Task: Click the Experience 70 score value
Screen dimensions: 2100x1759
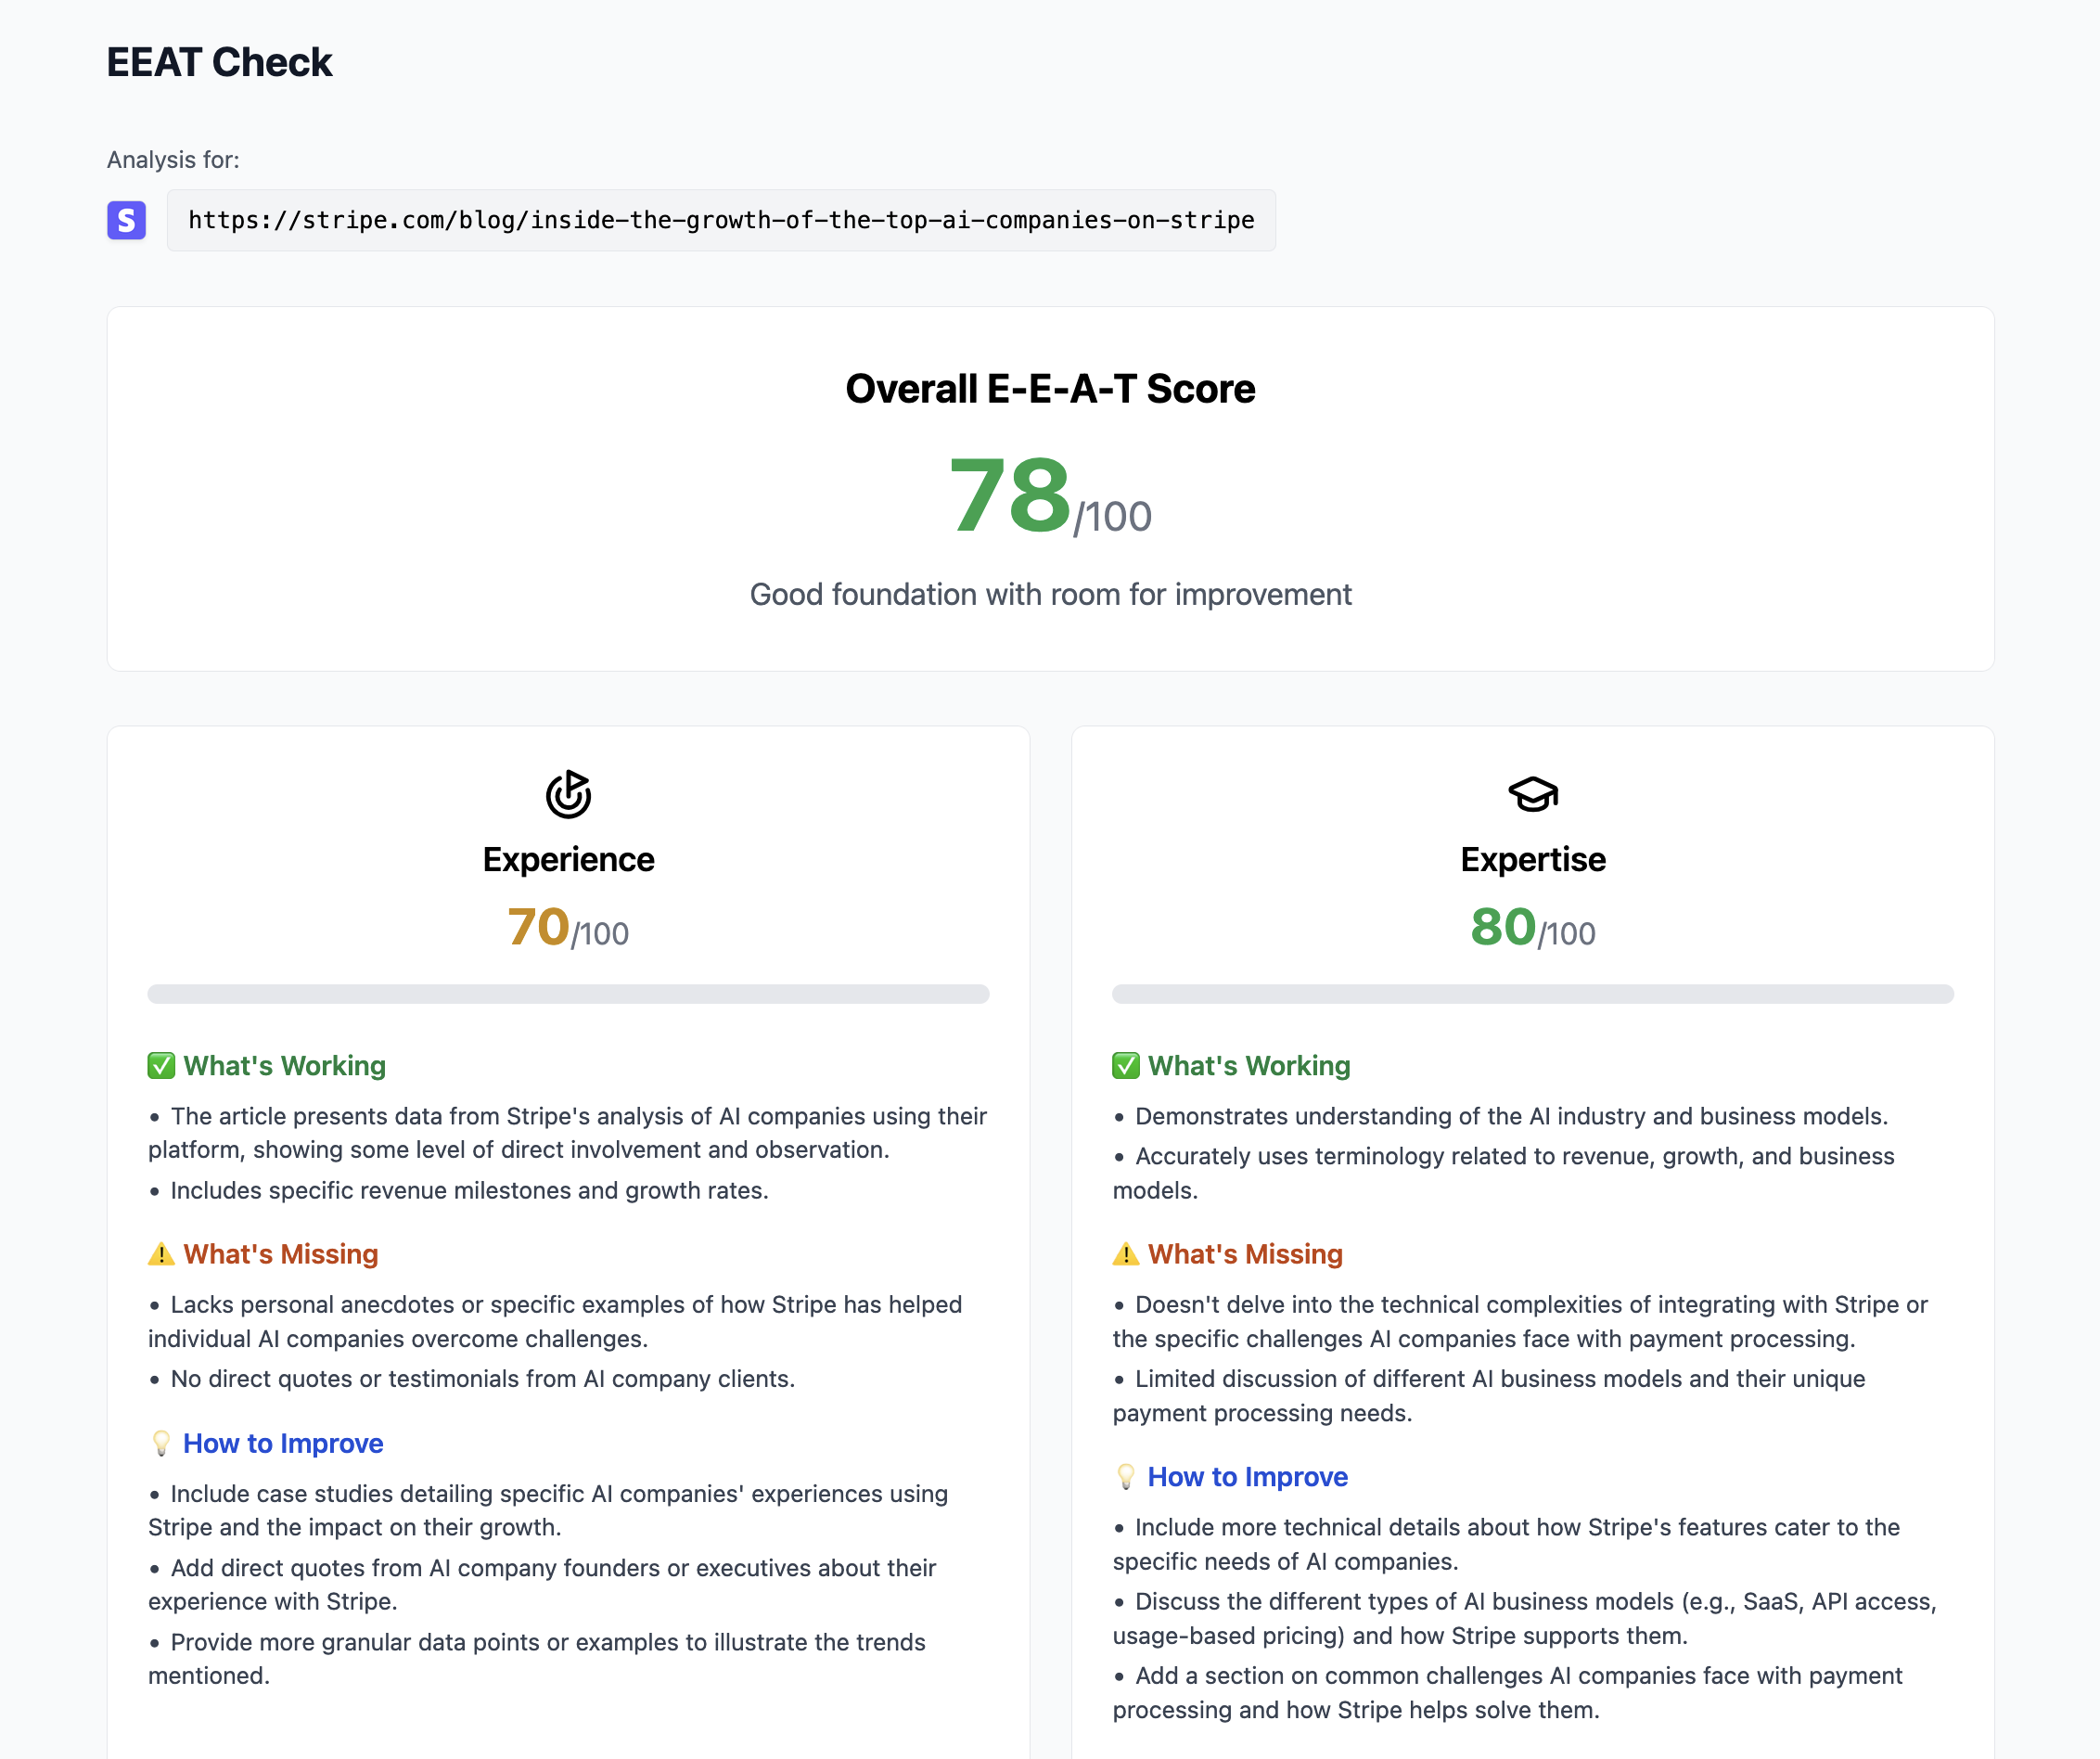Action: point(538,927)
